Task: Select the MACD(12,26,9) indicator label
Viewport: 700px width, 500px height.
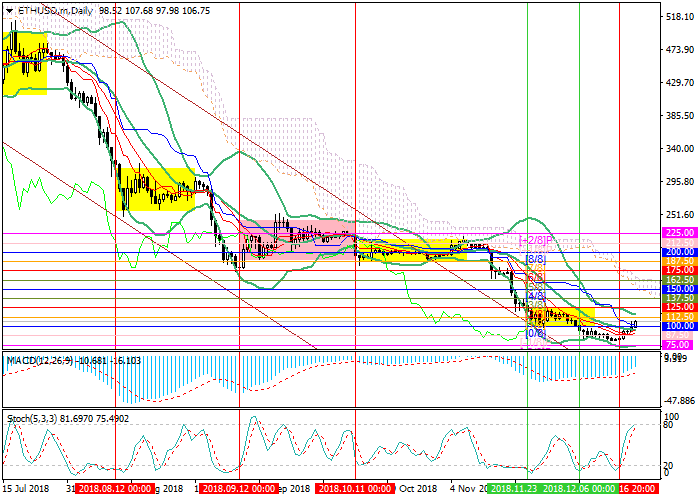Action: 40,359
